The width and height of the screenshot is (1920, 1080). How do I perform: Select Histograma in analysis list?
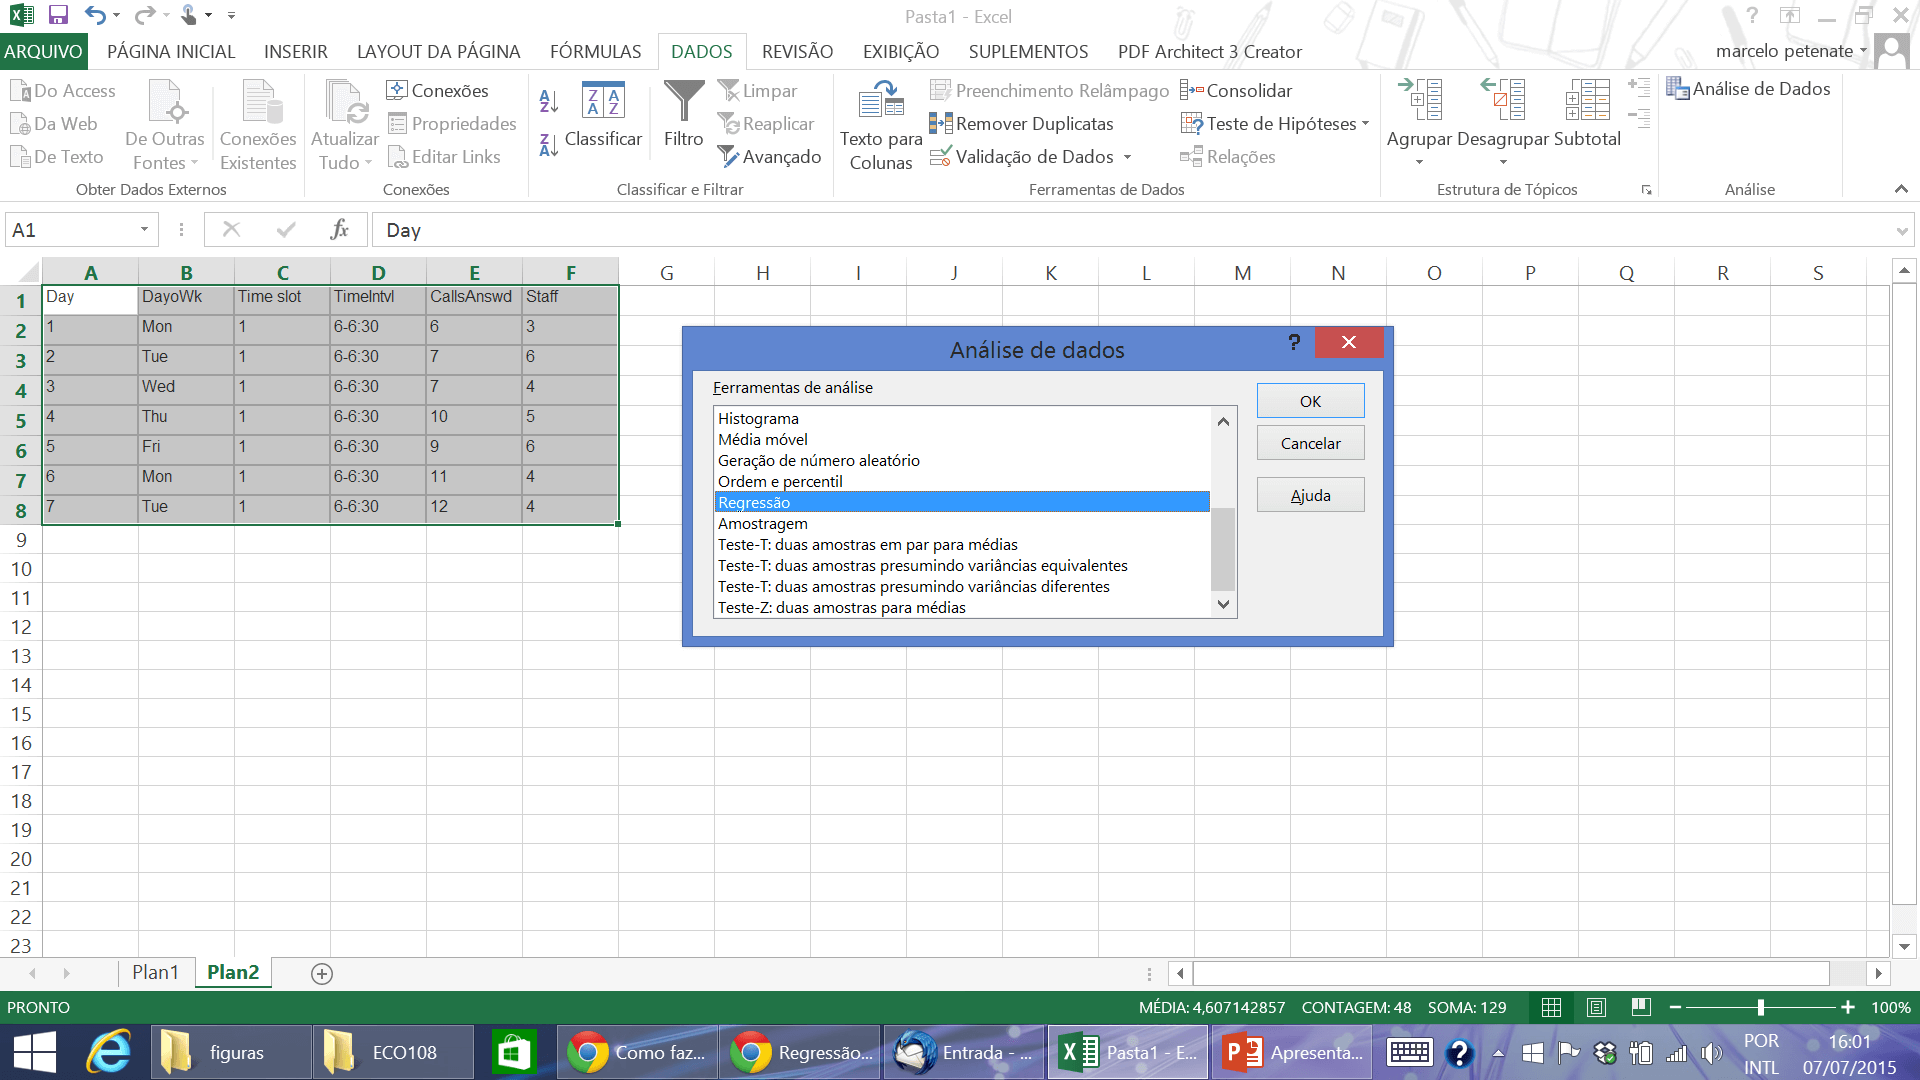pyautogui.click(x=962, y=419)
